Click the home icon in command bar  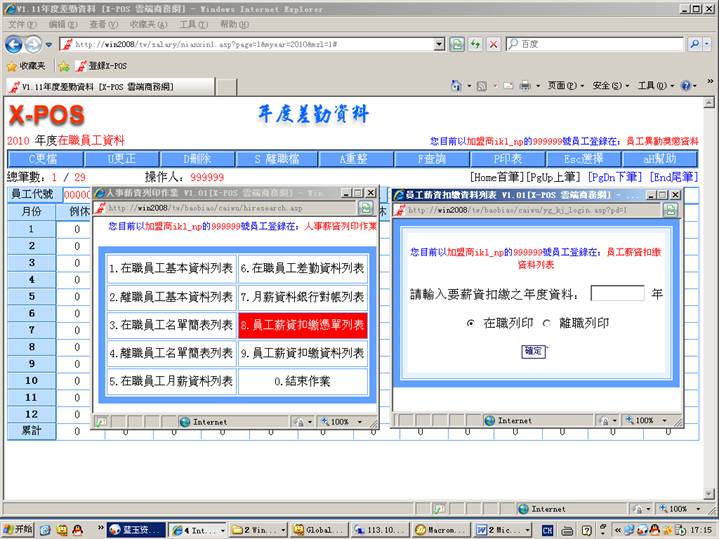(x=456, y=86)
